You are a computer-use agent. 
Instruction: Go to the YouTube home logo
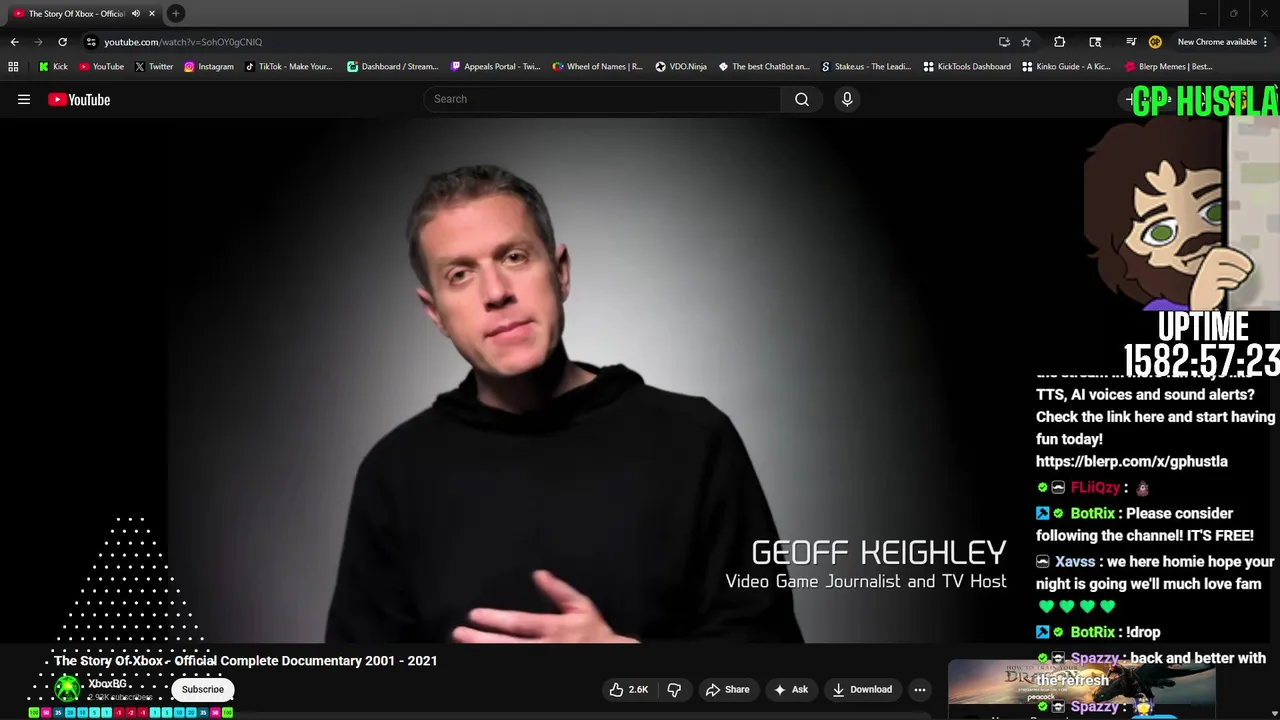[79, 99]
